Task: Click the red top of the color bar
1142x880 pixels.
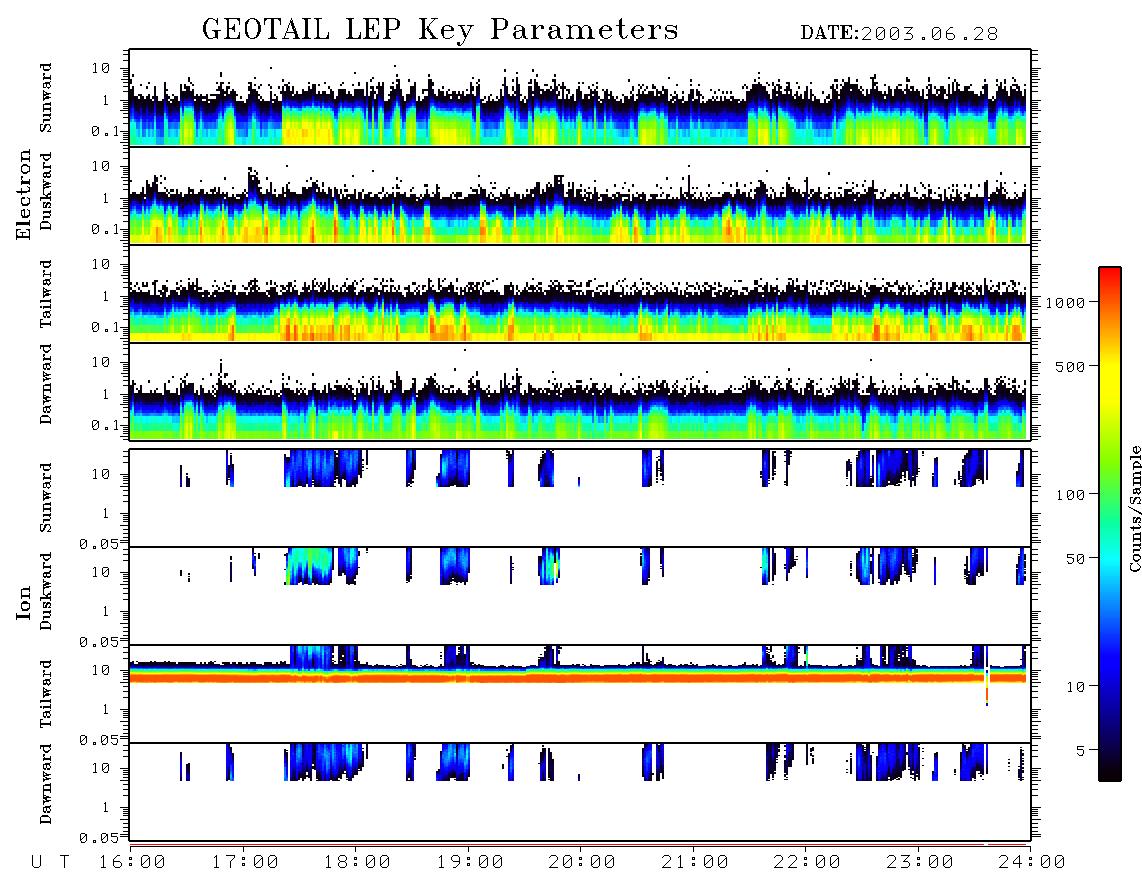Action: click(1110, 277)
